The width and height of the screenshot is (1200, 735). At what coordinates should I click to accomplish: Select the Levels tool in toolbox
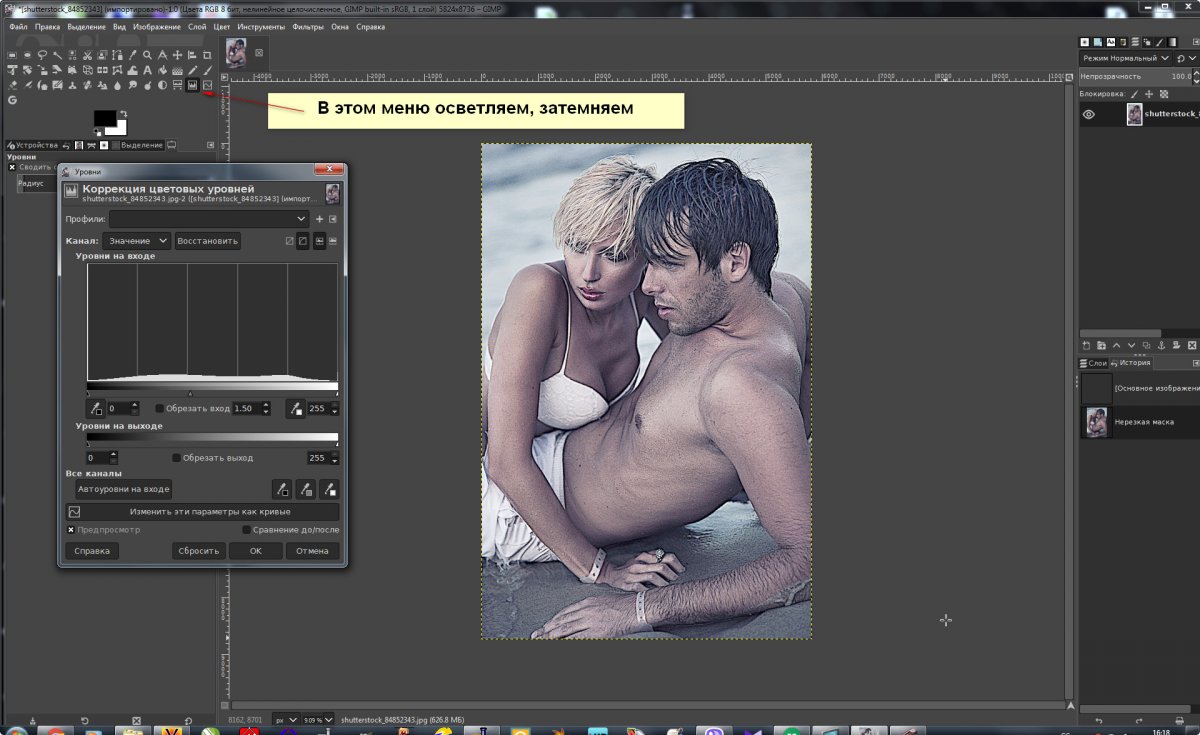192,85
